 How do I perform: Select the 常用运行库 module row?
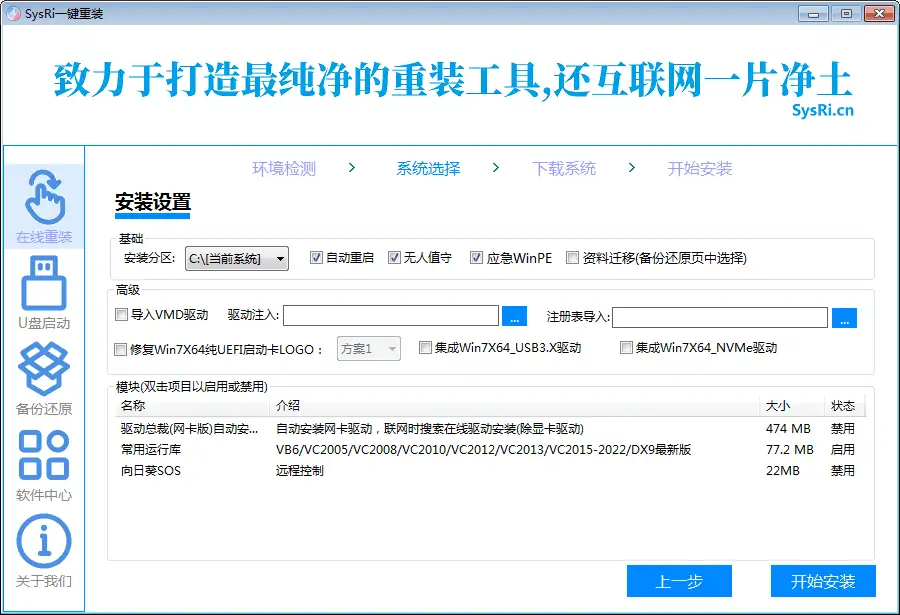pyautogui.click(x=490, y=450)
